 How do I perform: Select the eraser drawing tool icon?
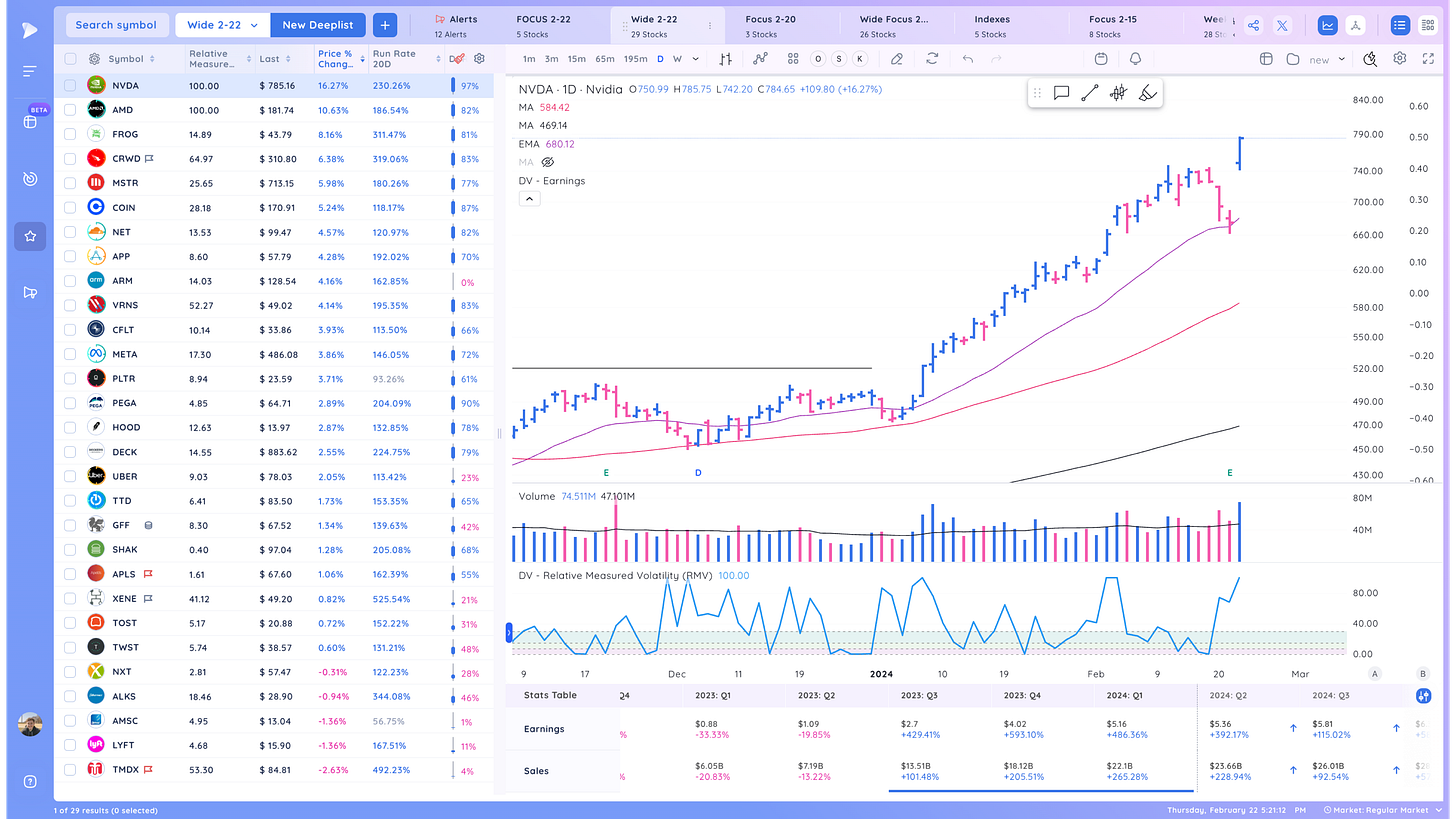pos(897,59)
